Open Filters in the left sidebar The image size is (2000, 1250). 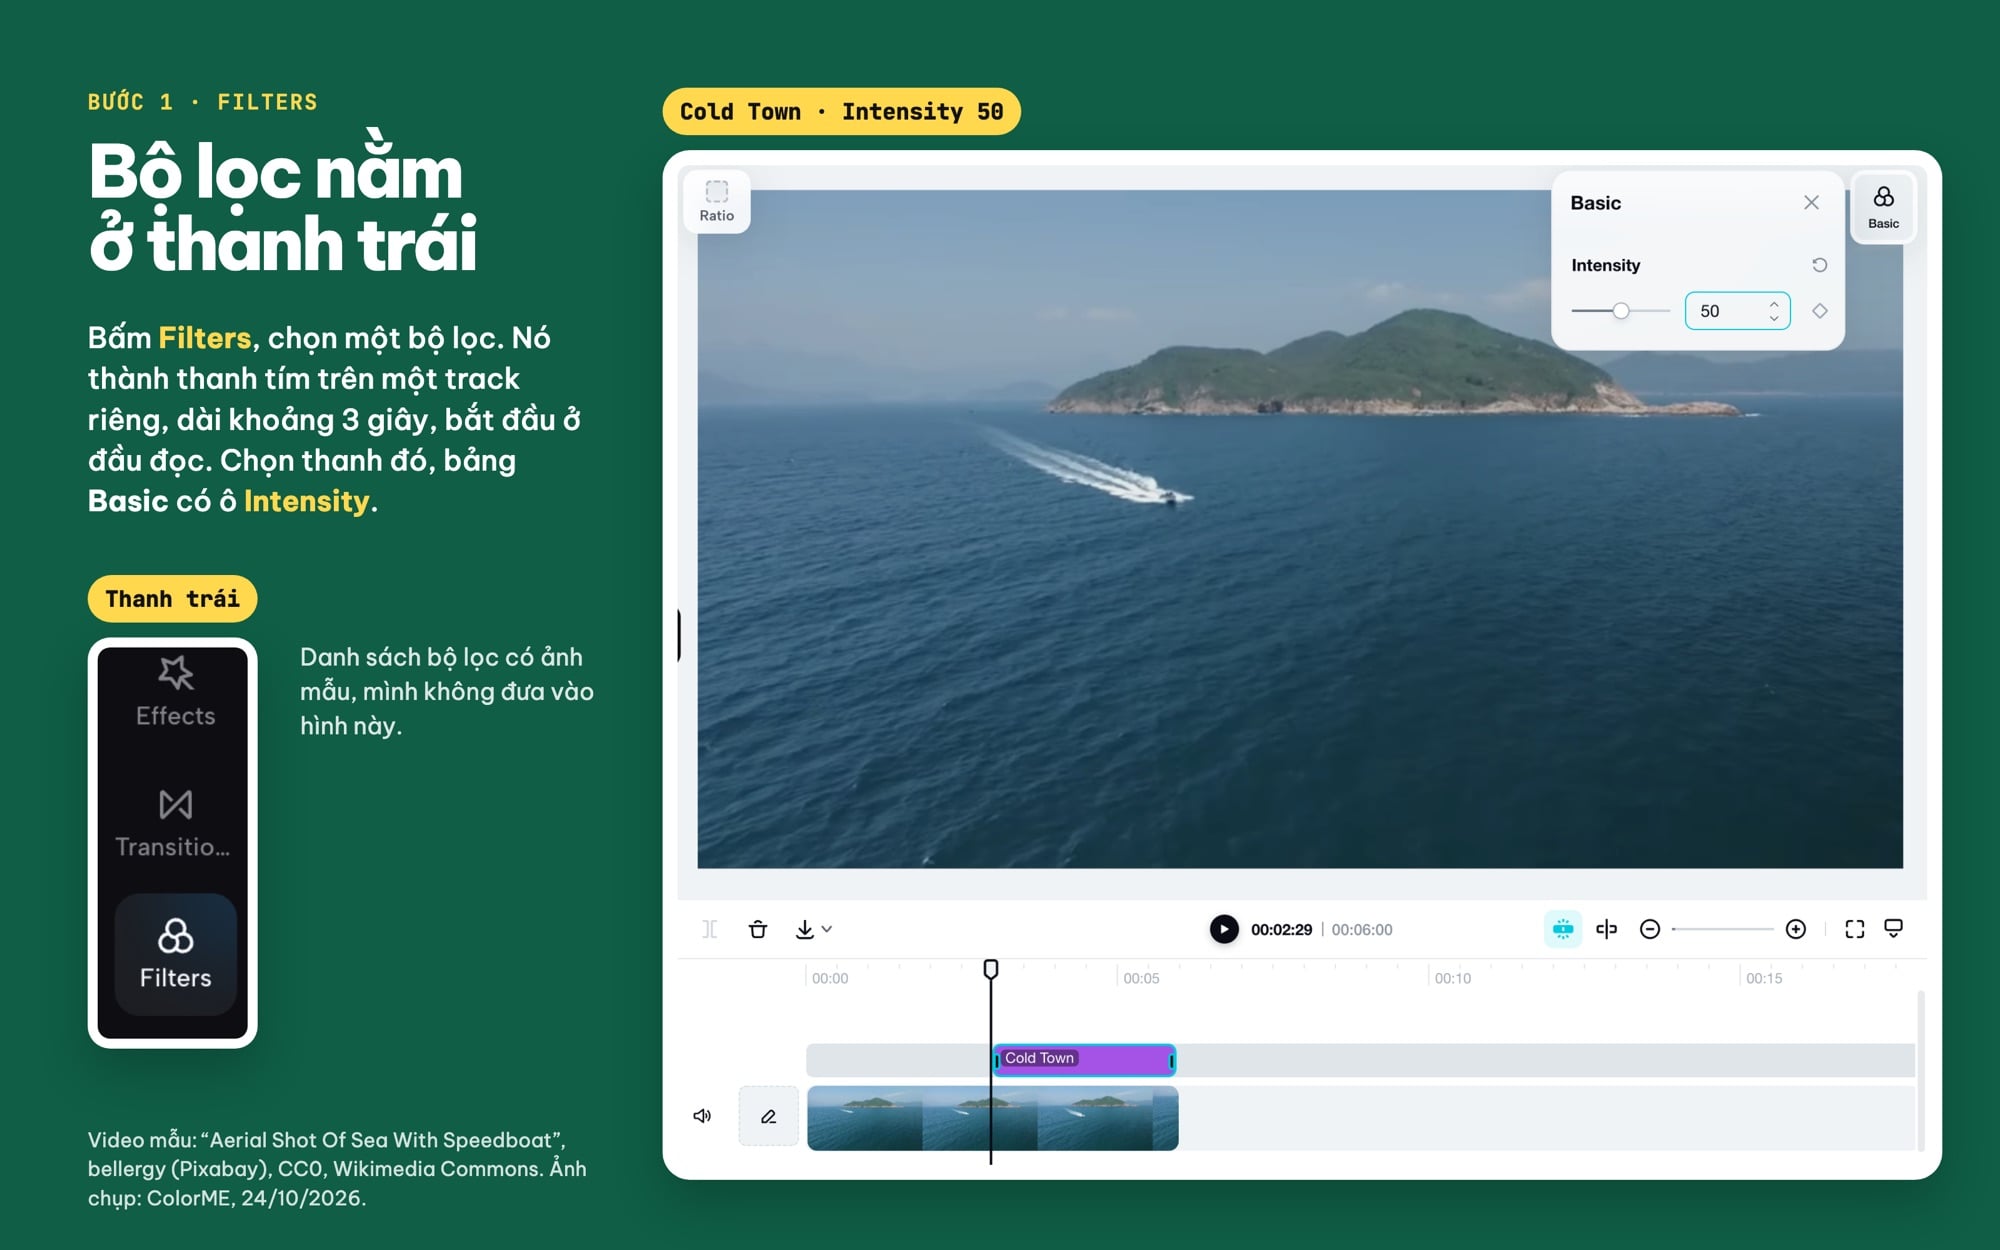click(175, 954)
